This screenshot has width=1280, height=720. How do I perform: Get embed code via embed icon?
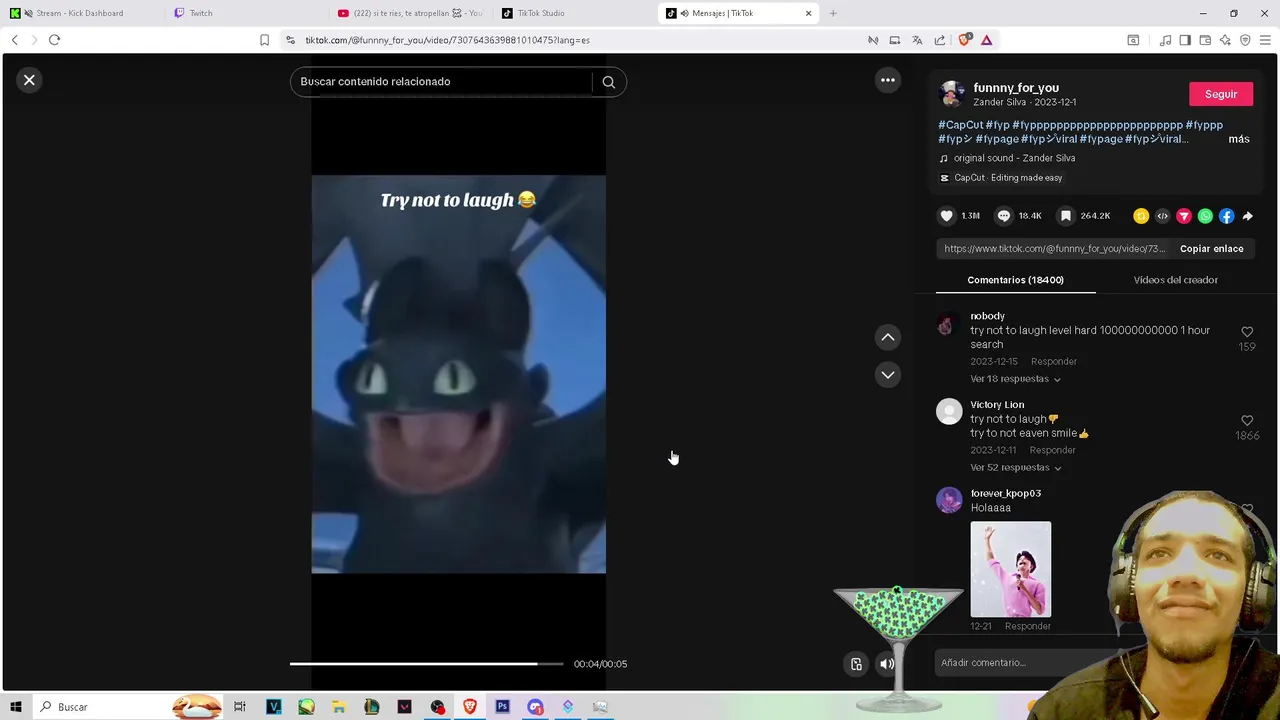[x=1162, y=216]
